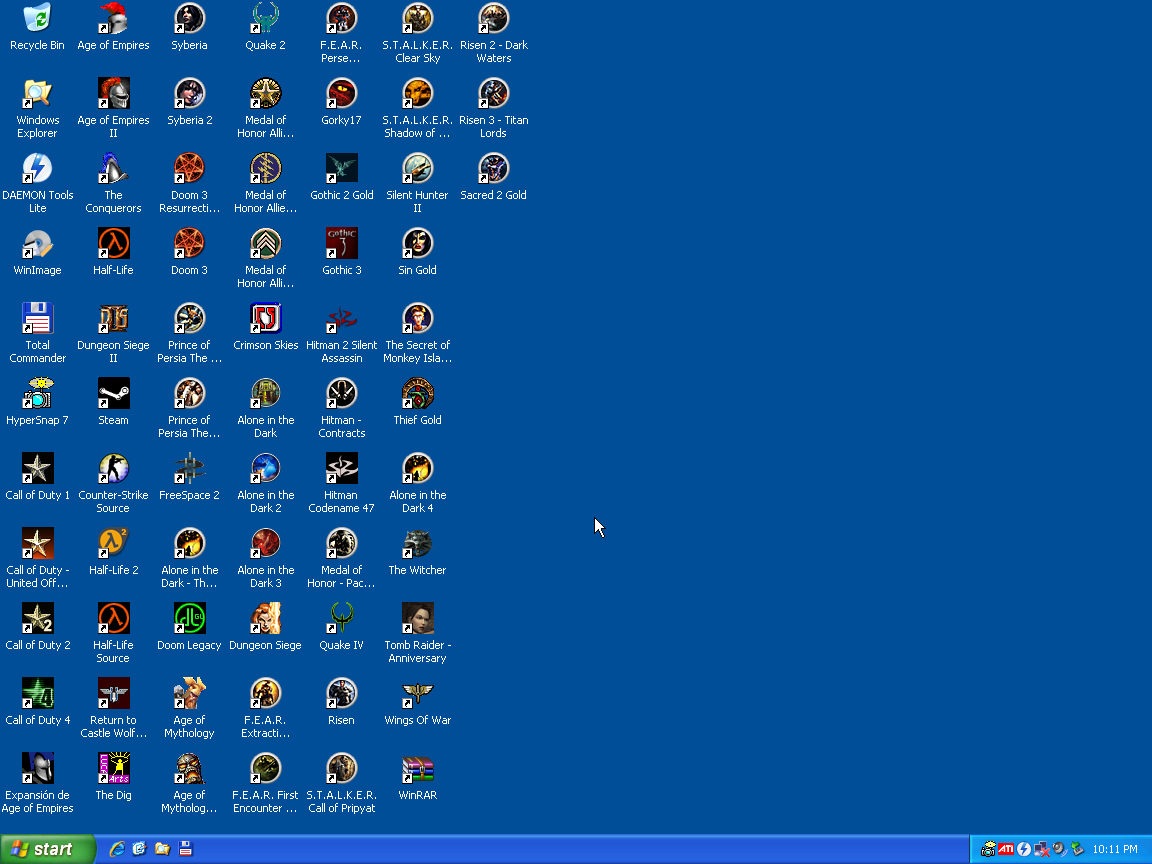Click Call of Duty 4 icon

coord(37,694)
